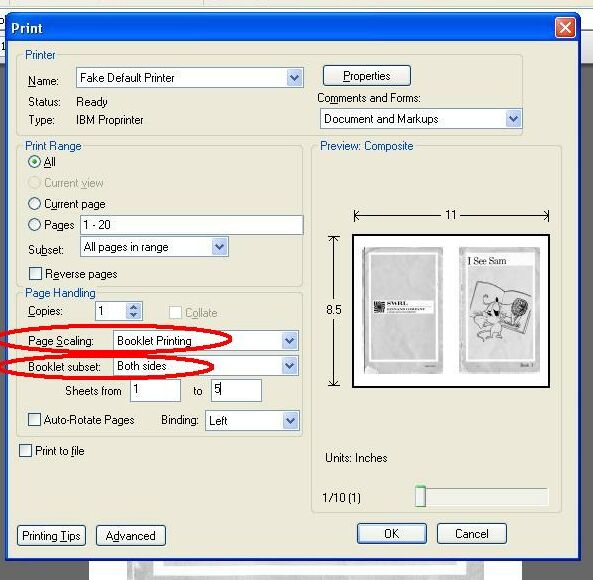The height and width of the screenshot is (580, 593).
Task: Click the Sheets from input field
Action: click(155, 390)
